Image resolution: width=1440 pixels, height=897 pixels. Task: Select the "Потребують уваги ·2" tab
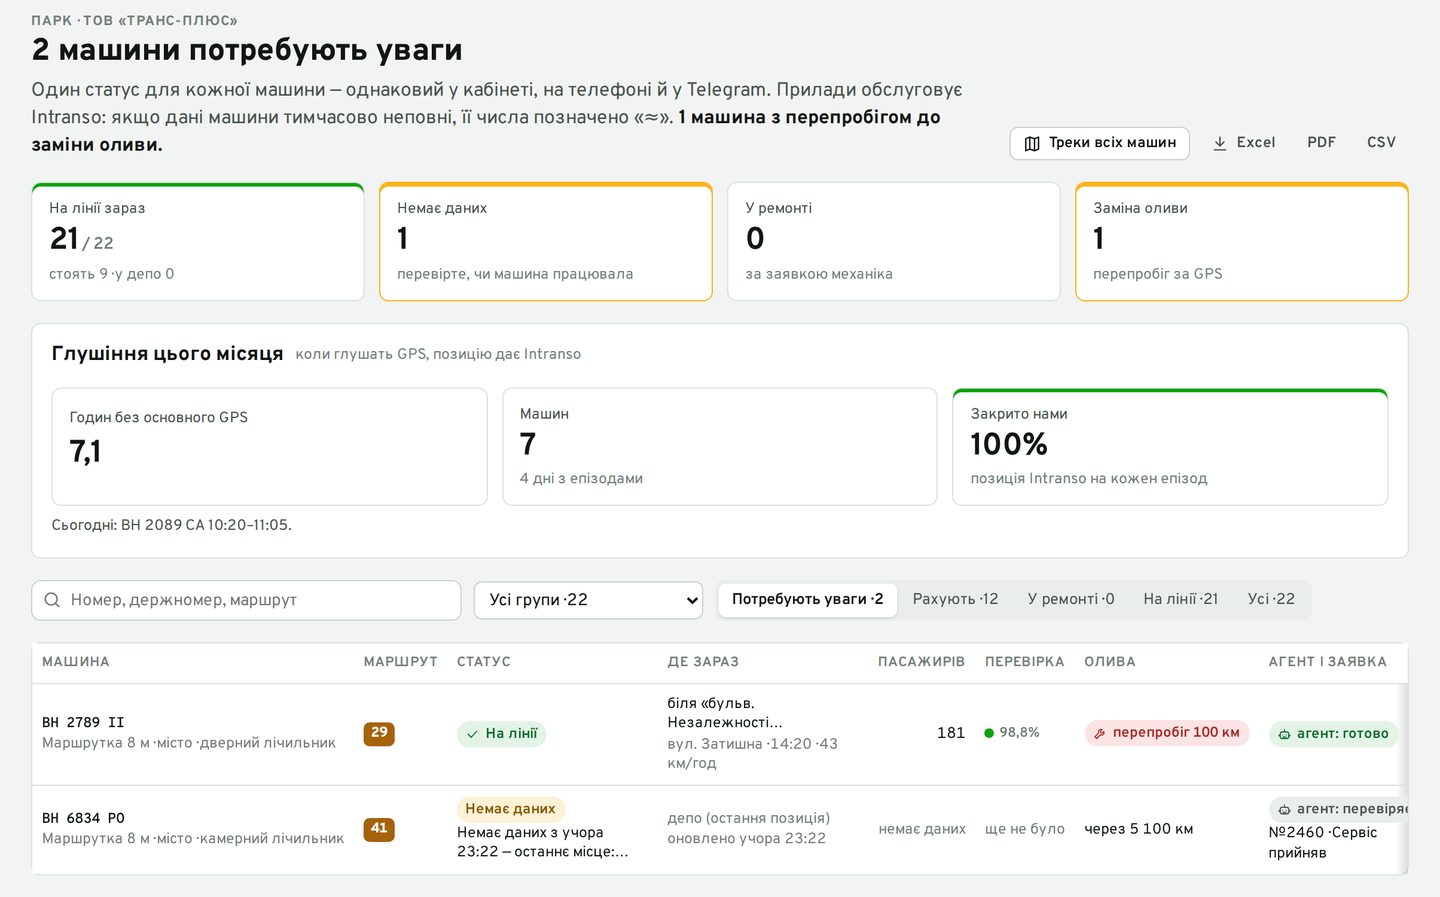(808, 599)
